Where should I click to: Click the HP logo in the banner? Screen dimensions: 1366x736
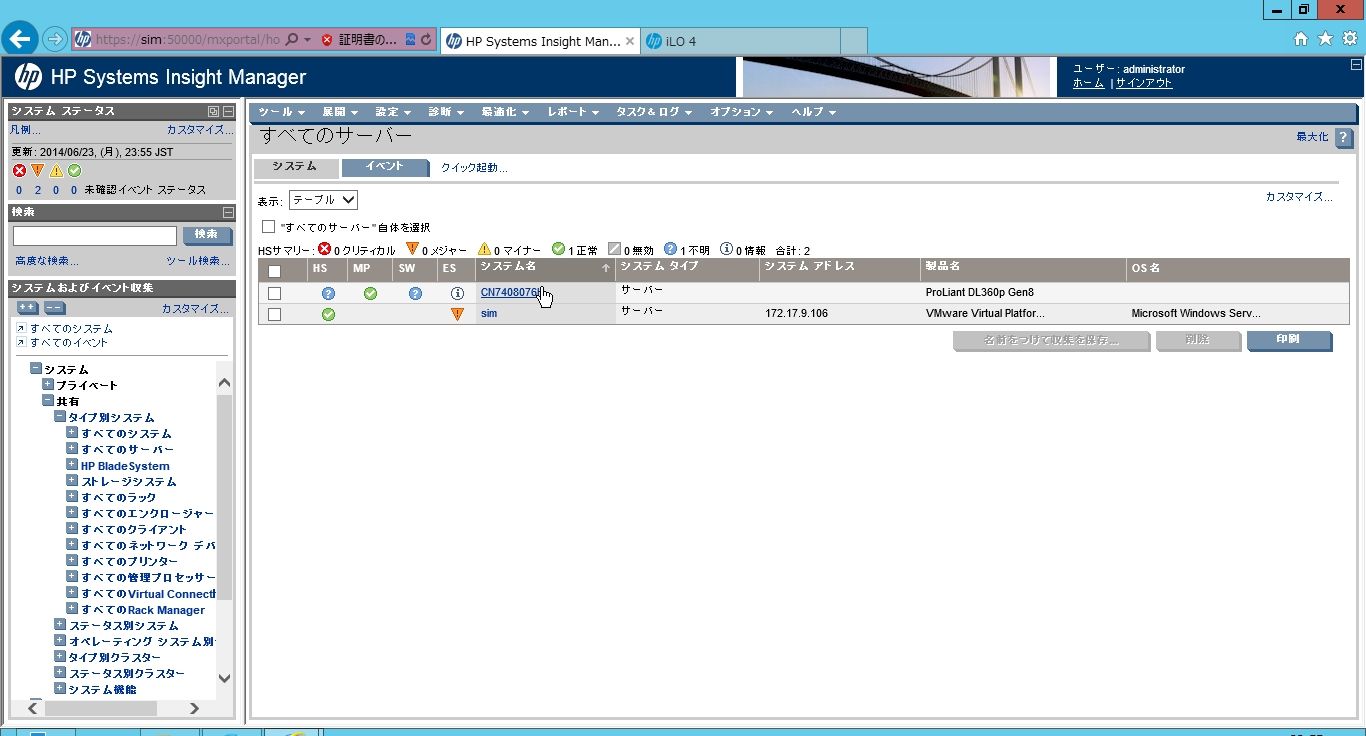[x=29, y=76]
